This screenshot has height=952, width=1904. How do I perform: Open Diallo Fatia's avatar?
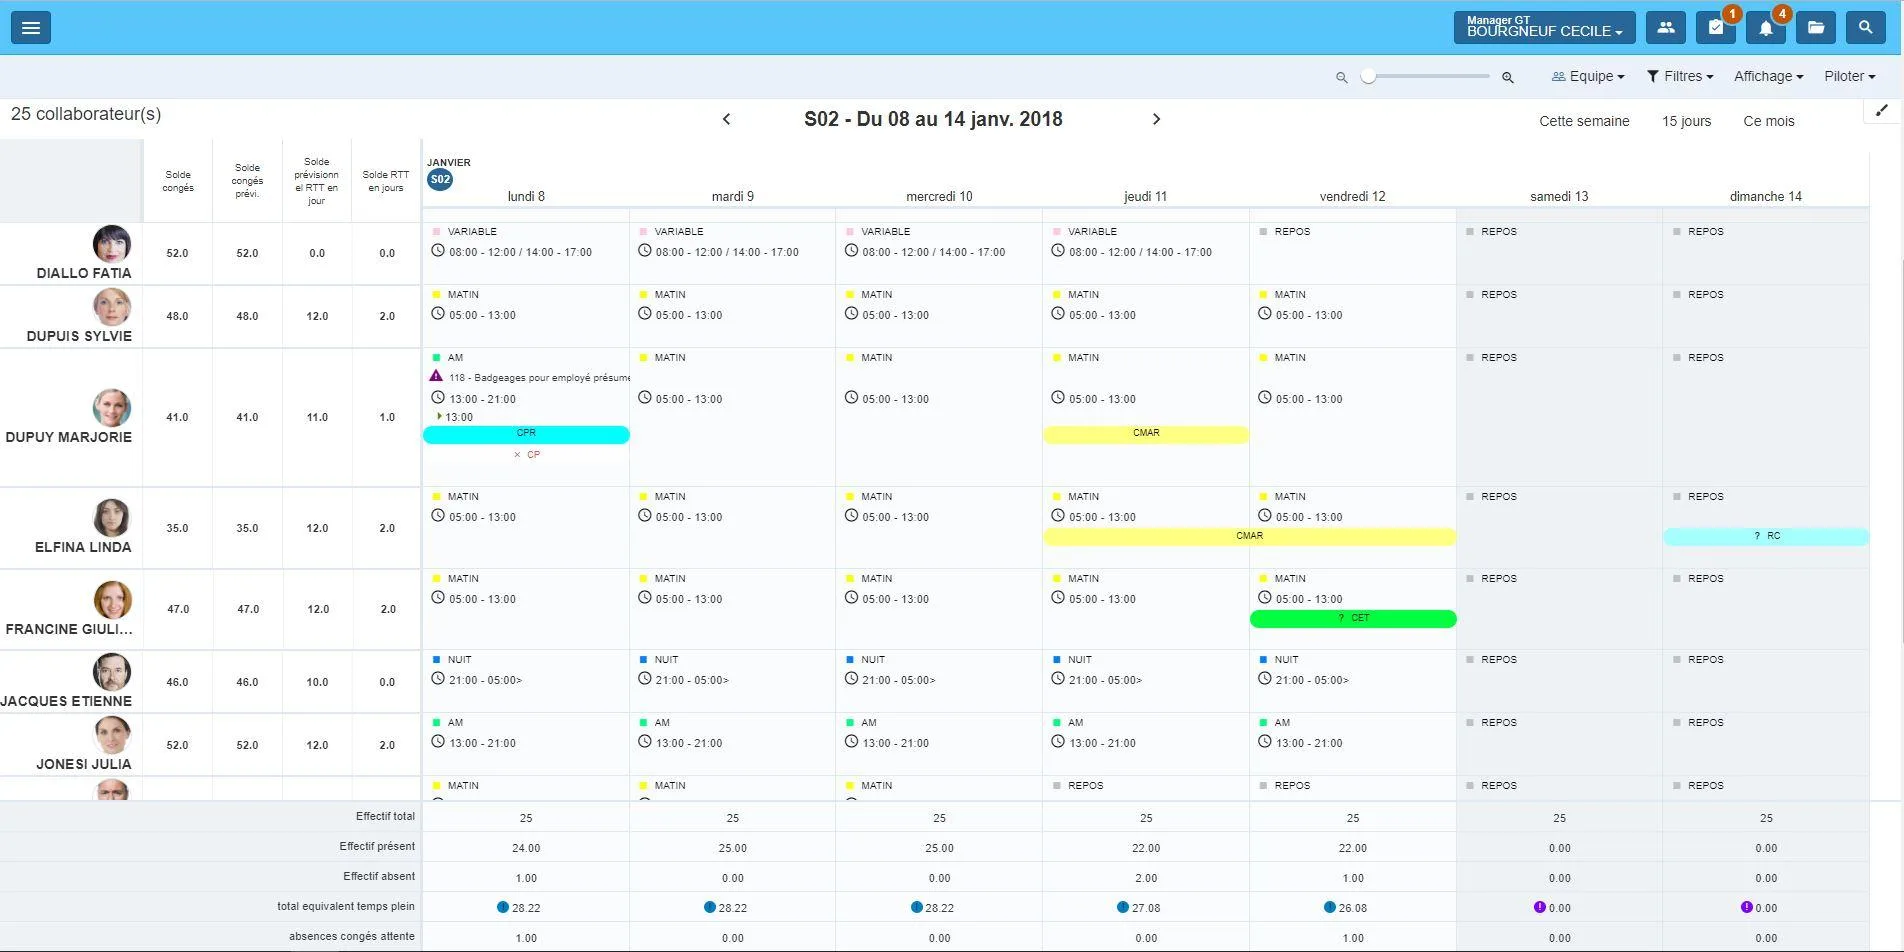click(112, 244)
